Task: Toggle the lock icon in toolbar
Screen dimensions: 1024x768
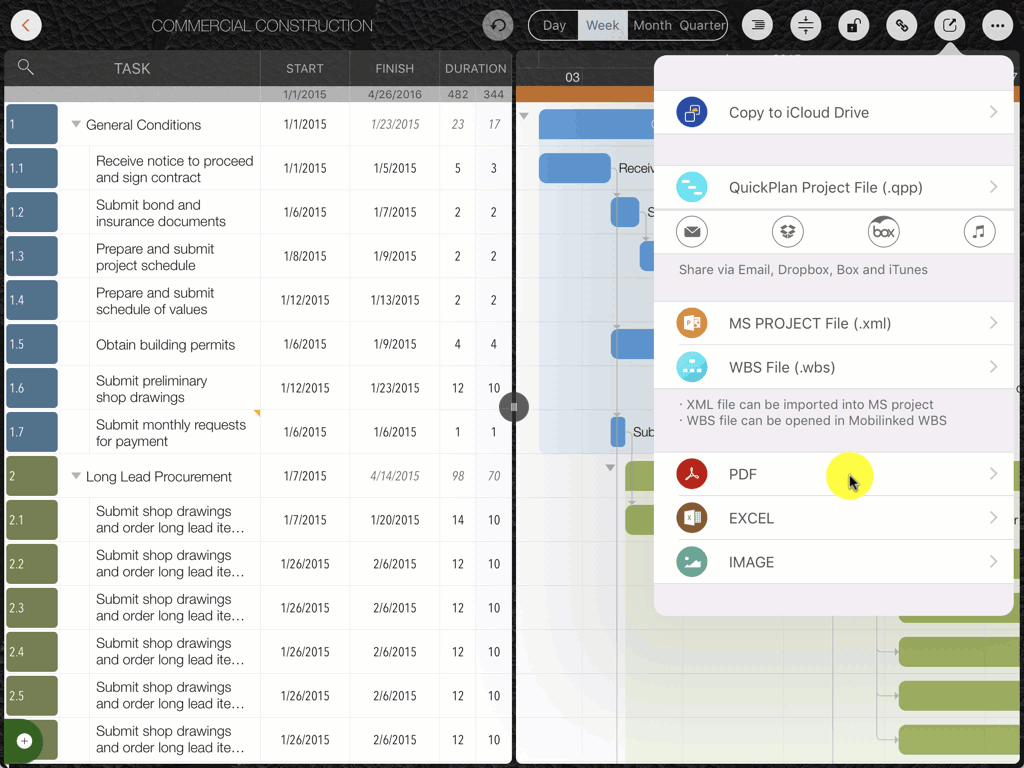Action: tap(853, 26)
